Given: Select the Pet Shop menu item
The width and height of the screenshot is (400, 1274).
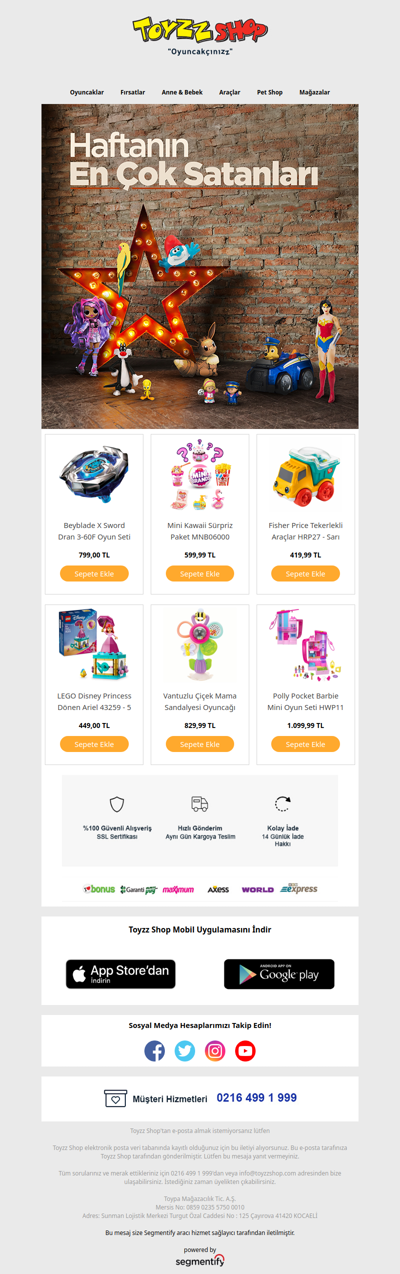Looking at the screenshot, I should 270,92.
